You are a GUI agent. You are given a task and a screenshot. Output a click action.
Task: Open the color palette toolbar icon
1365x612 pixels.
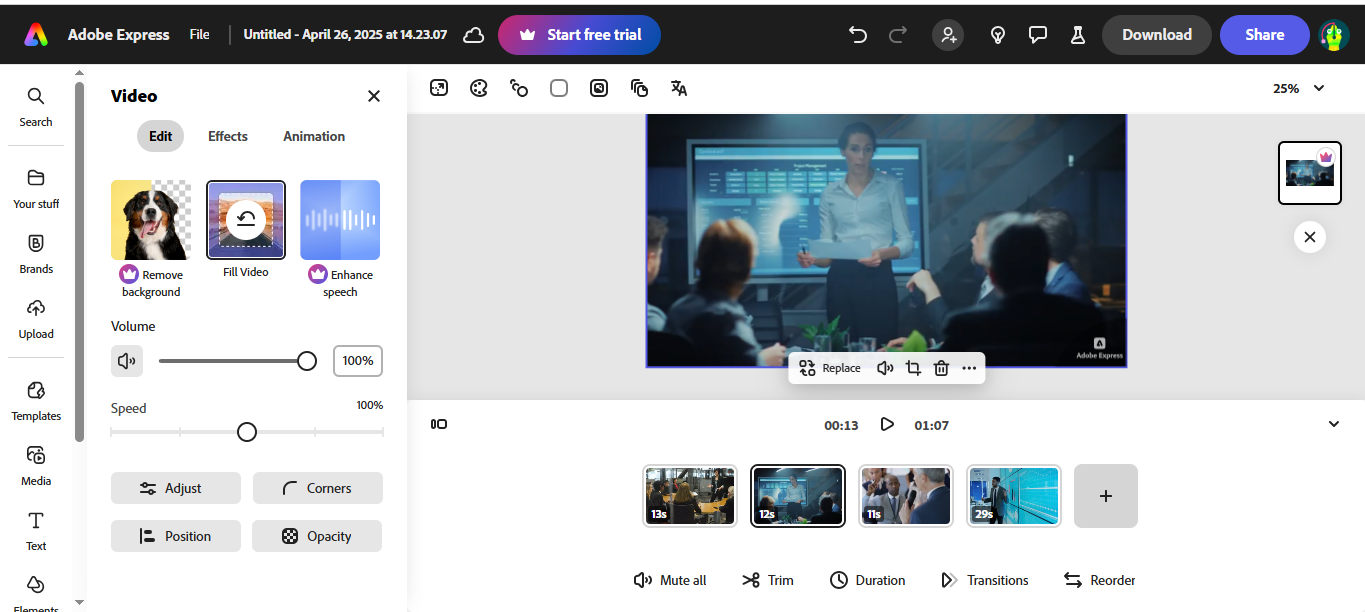click(478, 88)
